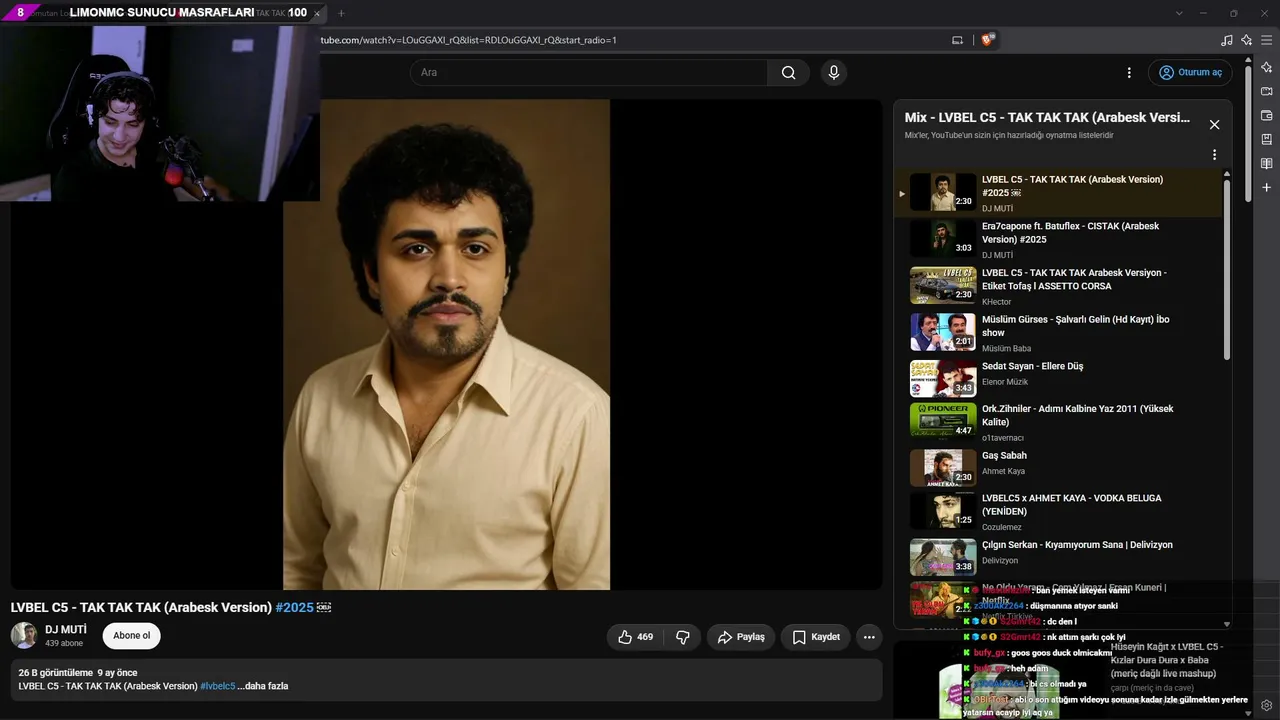The width and height of the screenshot is (1280, 720).
Task: Start voice search with the microphone icon
Action: pyautogui.click(x=833, y=72)
